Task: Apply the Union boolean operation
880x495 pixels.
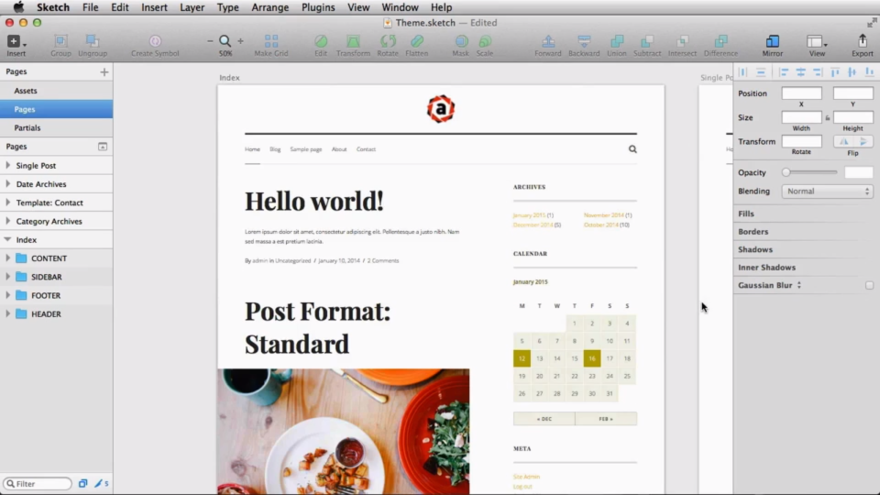Action: coord(616,44)
